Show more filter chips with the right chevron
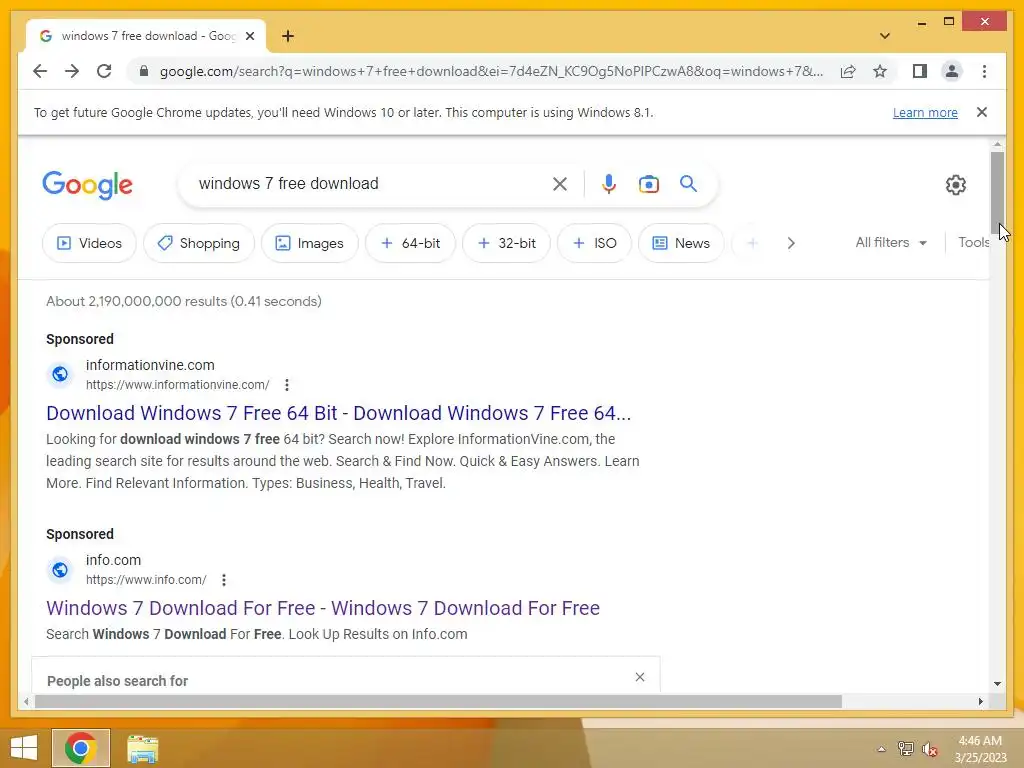 [x=791, y=243]
